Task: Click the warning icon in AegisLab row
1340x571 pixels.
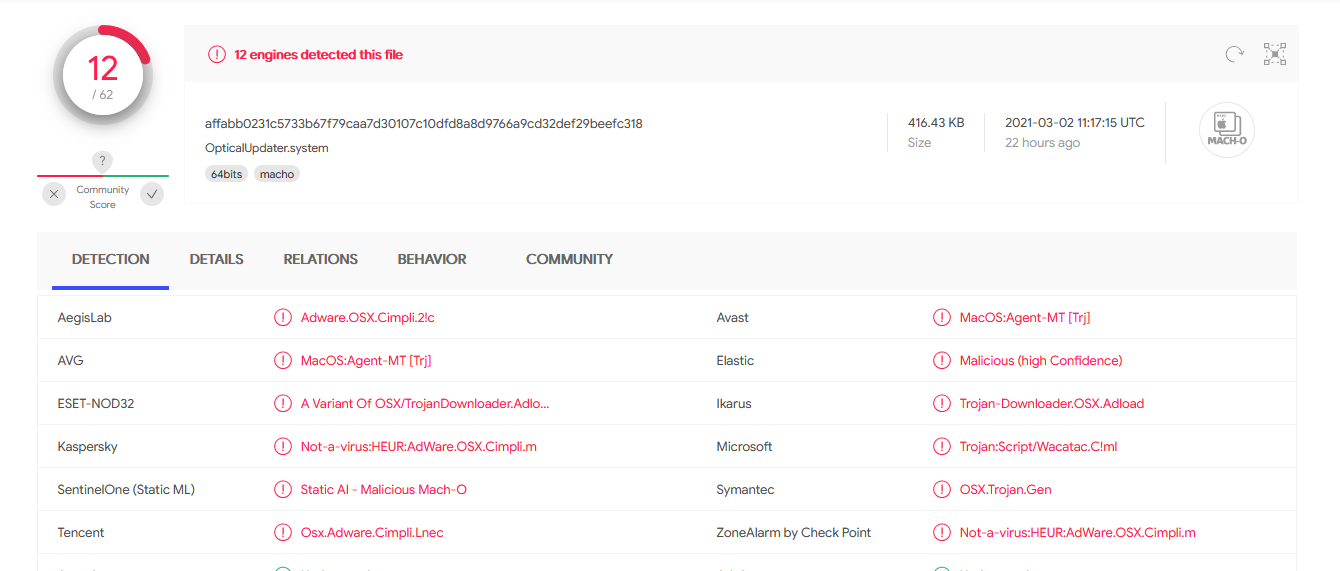Action: click(283, 318)
